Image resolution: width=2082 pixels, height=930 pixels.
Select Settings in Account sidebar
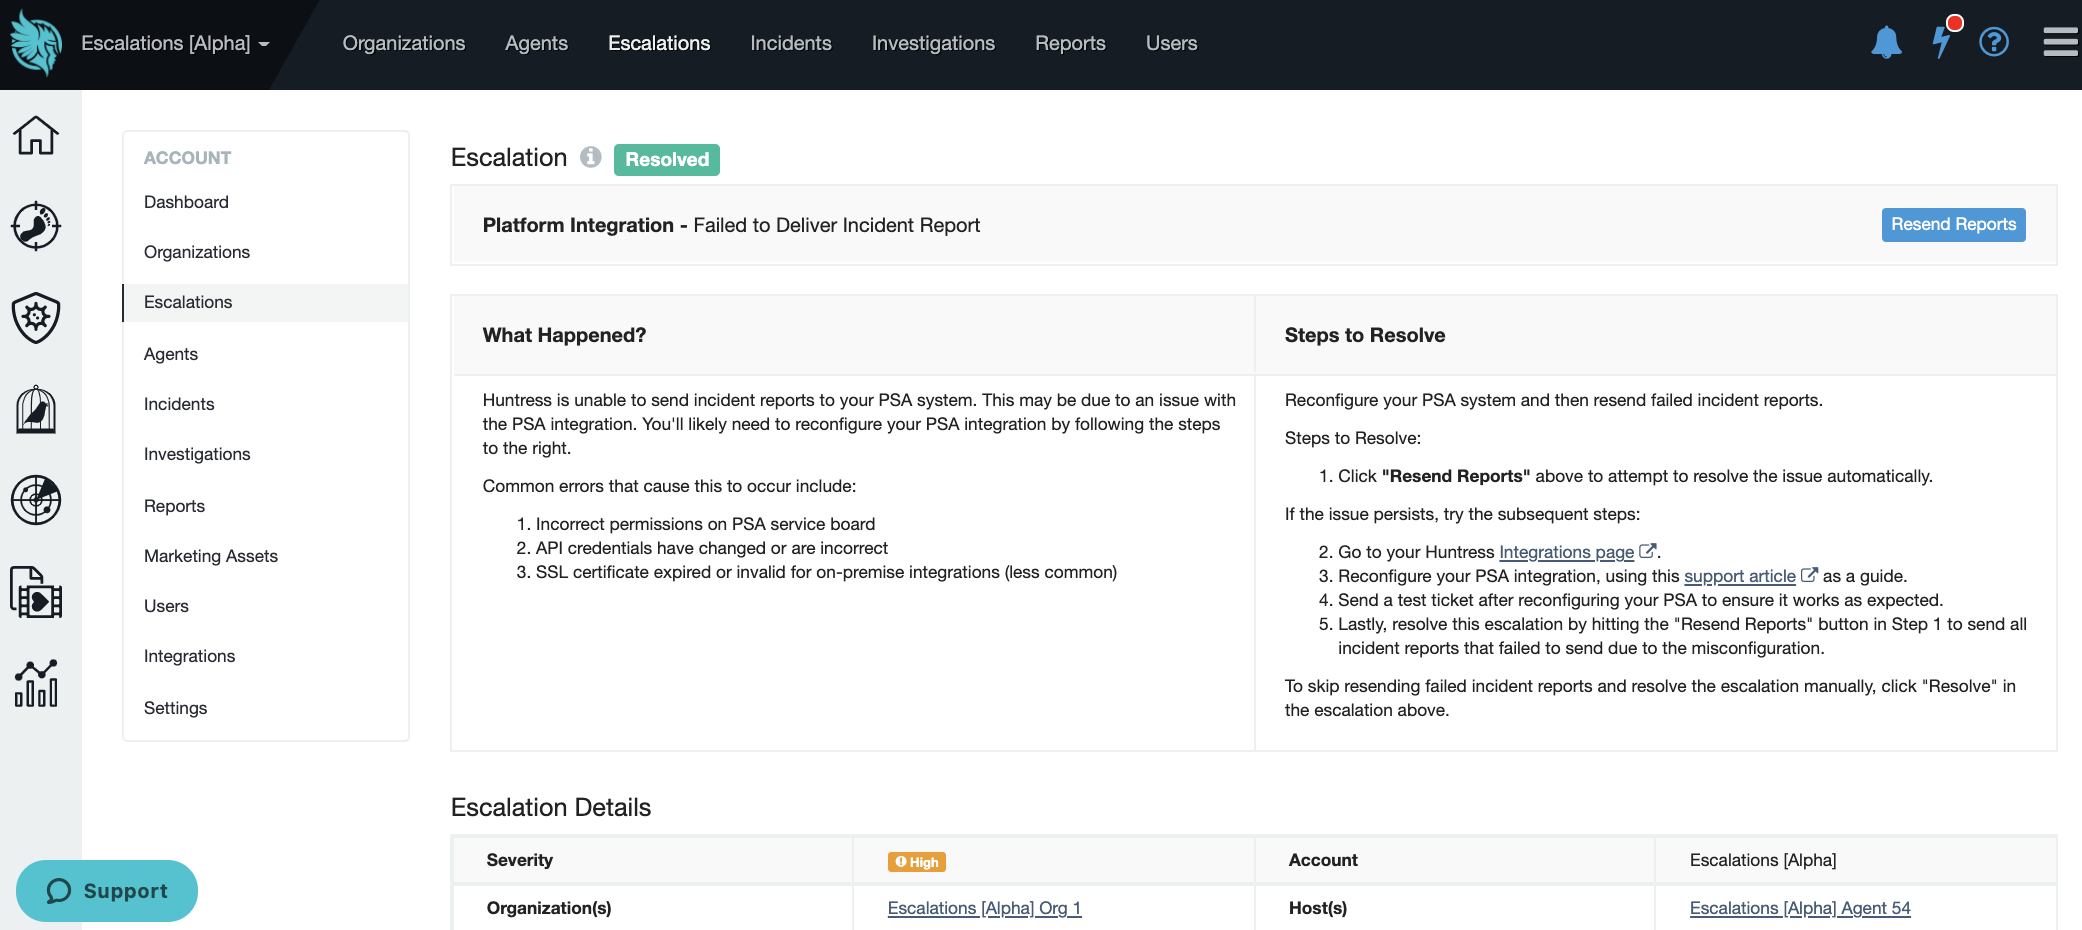point(265,708)
